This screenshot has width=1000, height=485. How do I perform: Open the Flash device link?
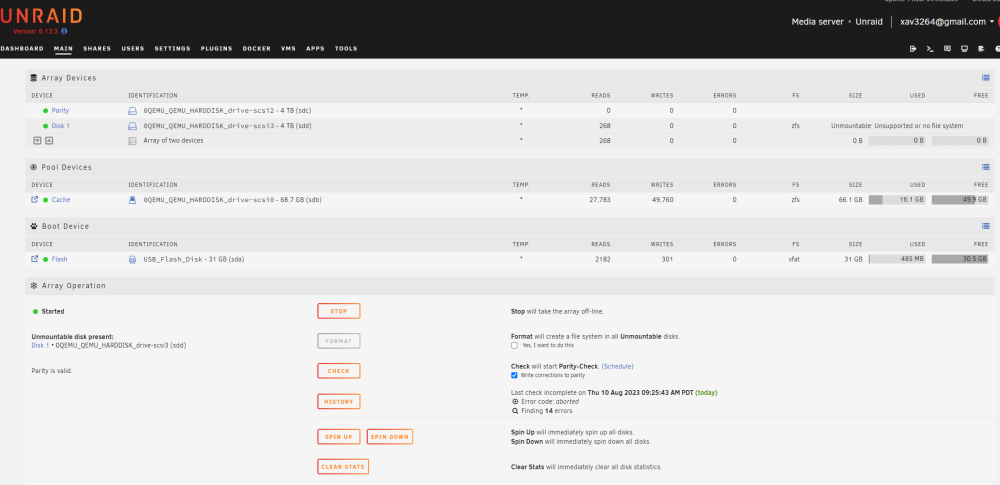click(59, 259)
